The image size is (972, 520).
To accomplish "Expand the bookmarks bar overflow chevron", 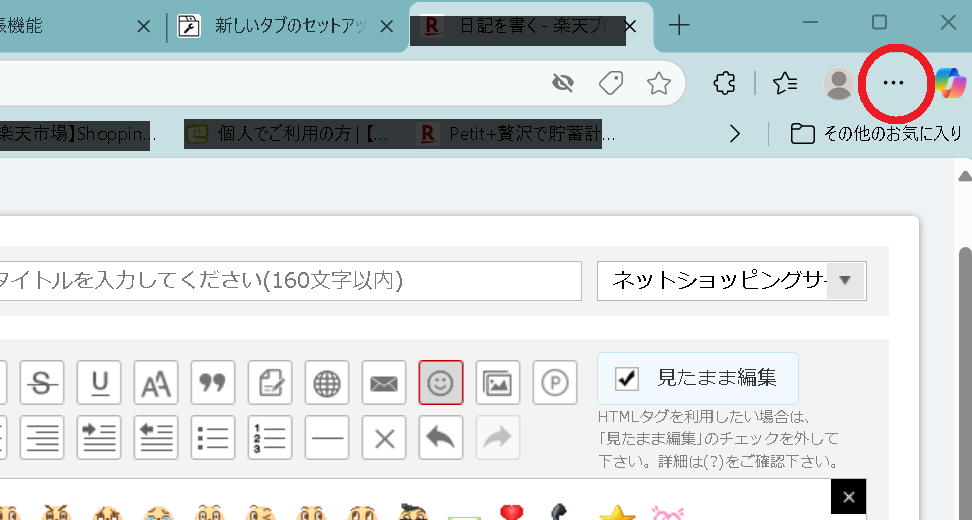I will 735,134.
